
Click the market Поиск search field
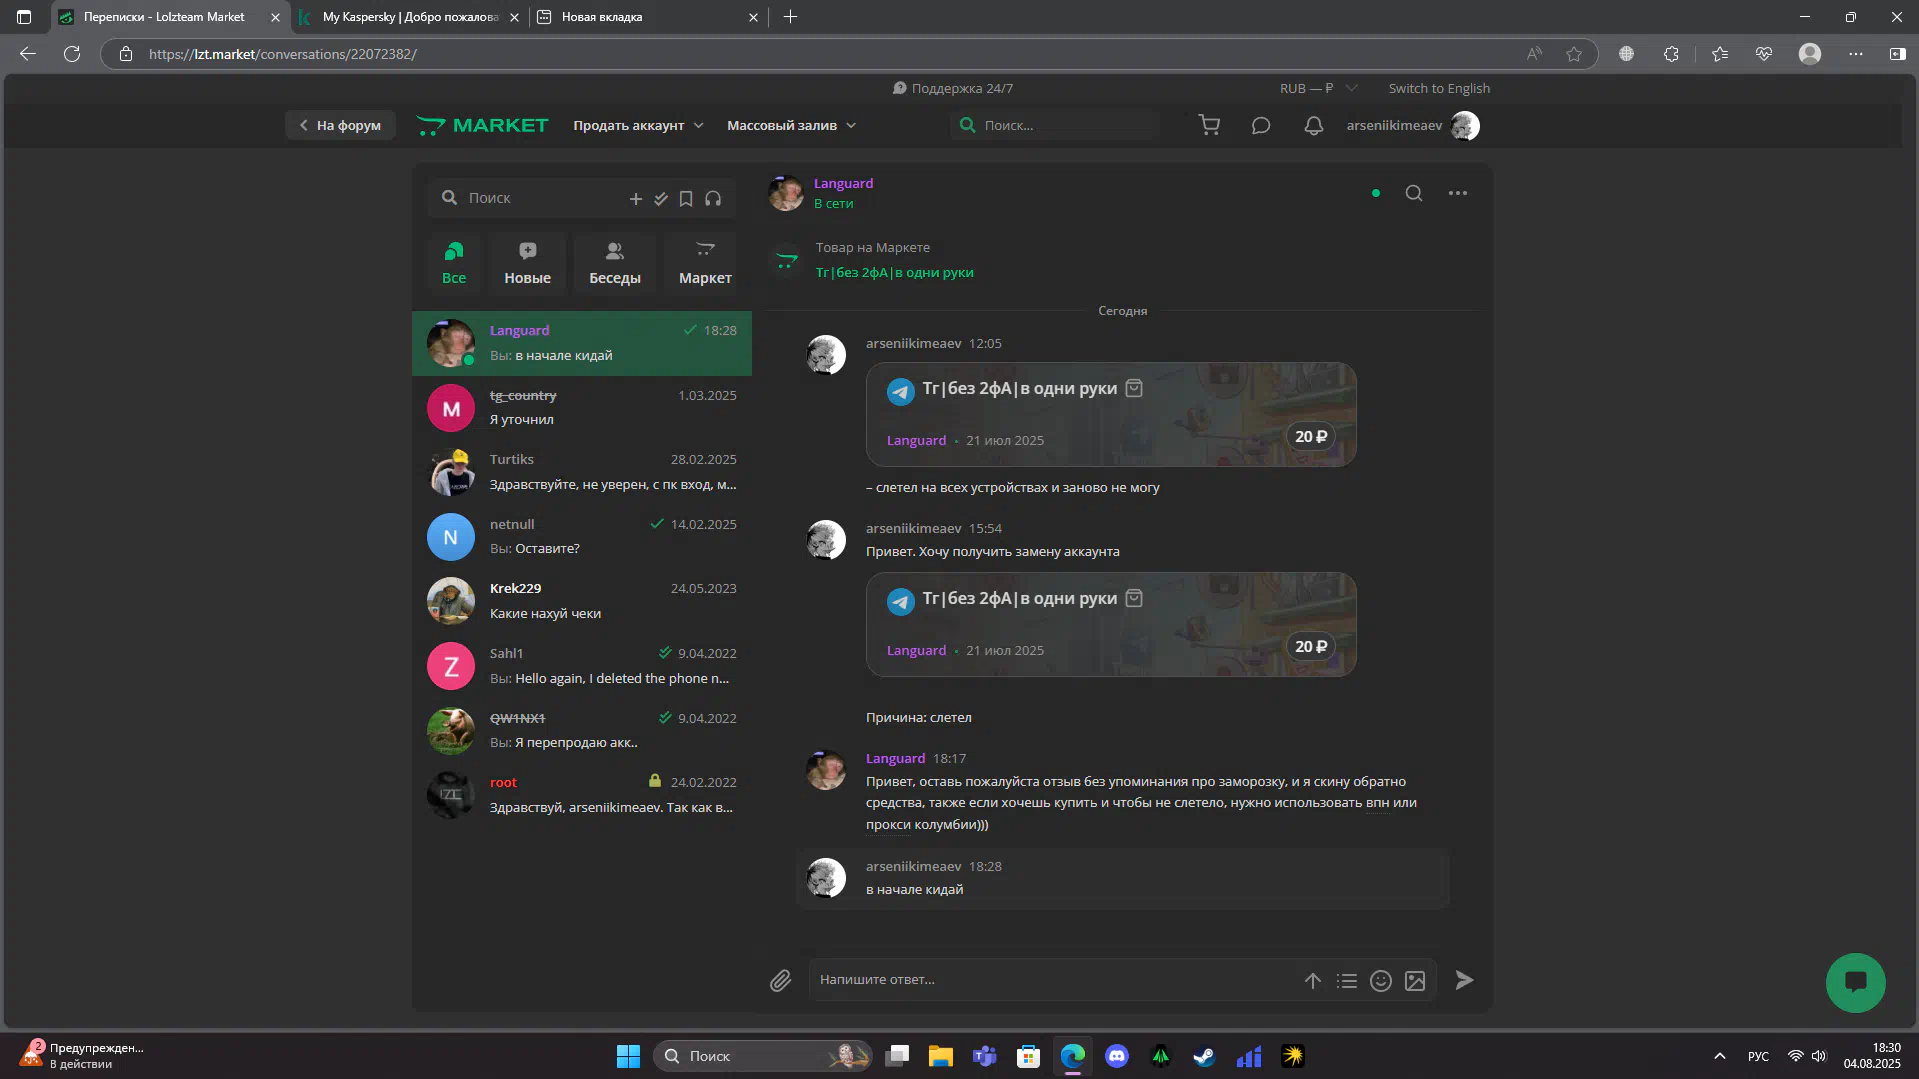[1055, 125]
